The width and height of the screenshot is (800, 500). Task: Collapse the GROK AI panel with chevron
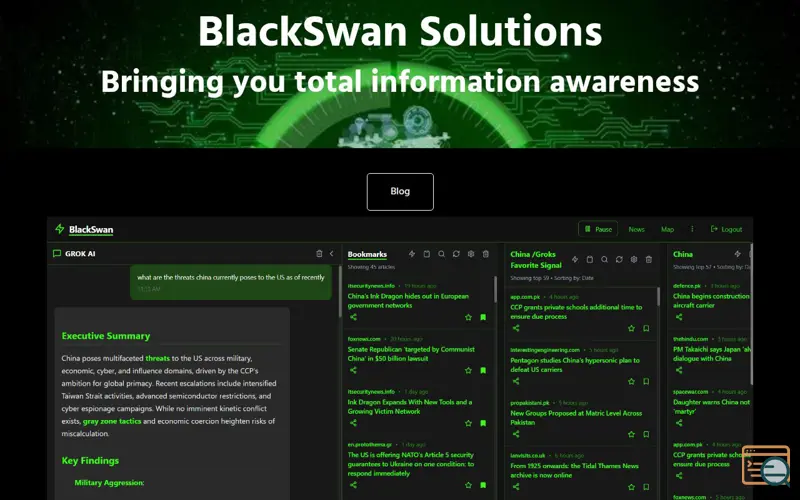pos(332,254)
